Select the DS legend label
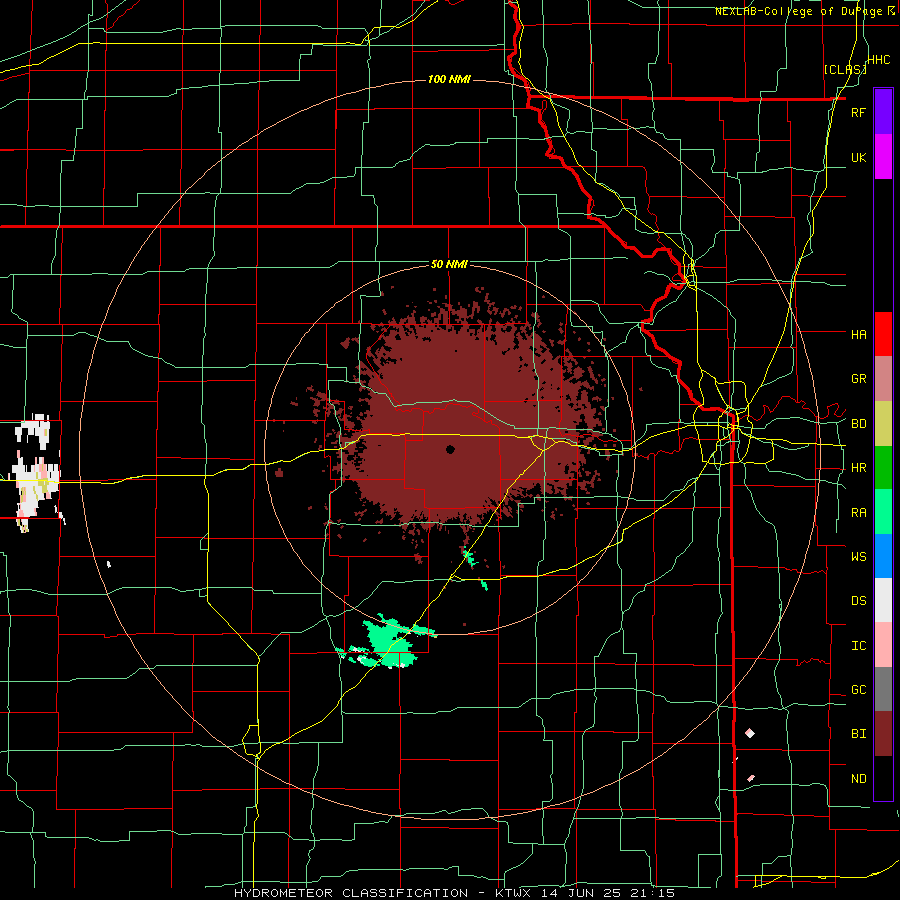900x900 pixels. tap(858, 601)
